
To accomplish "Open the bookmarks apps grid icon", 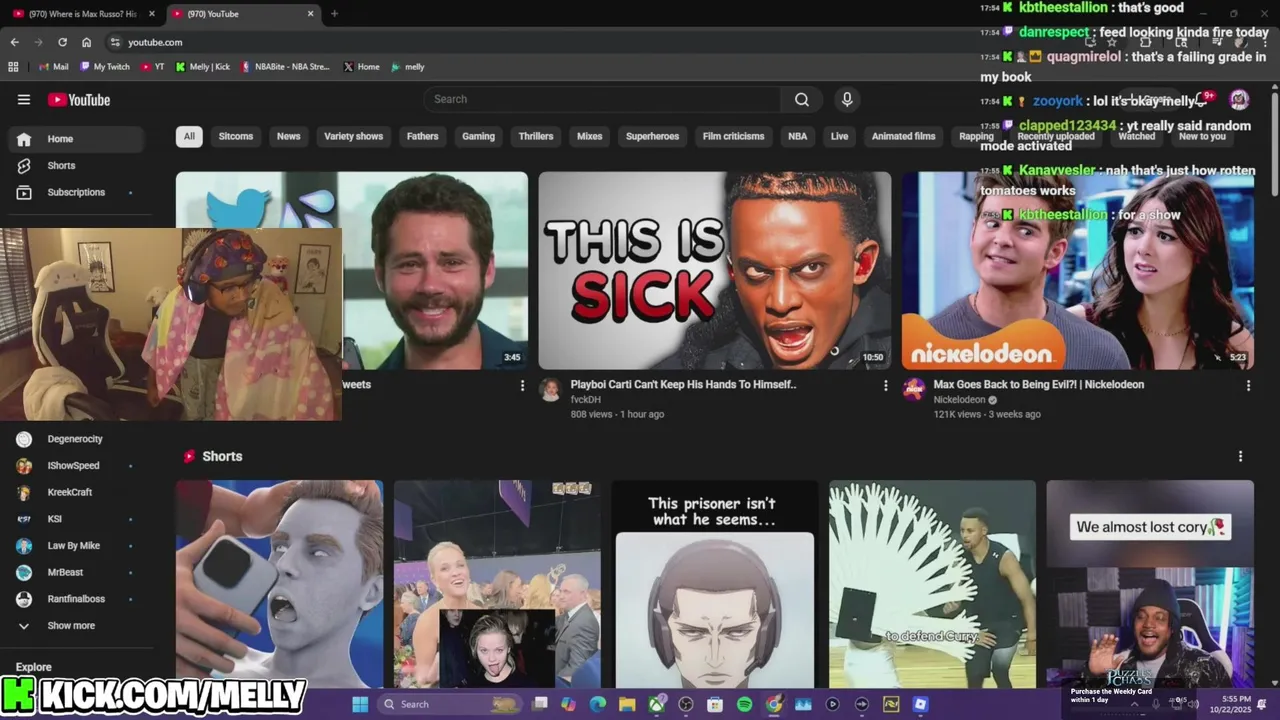I will tap(13, 67).
